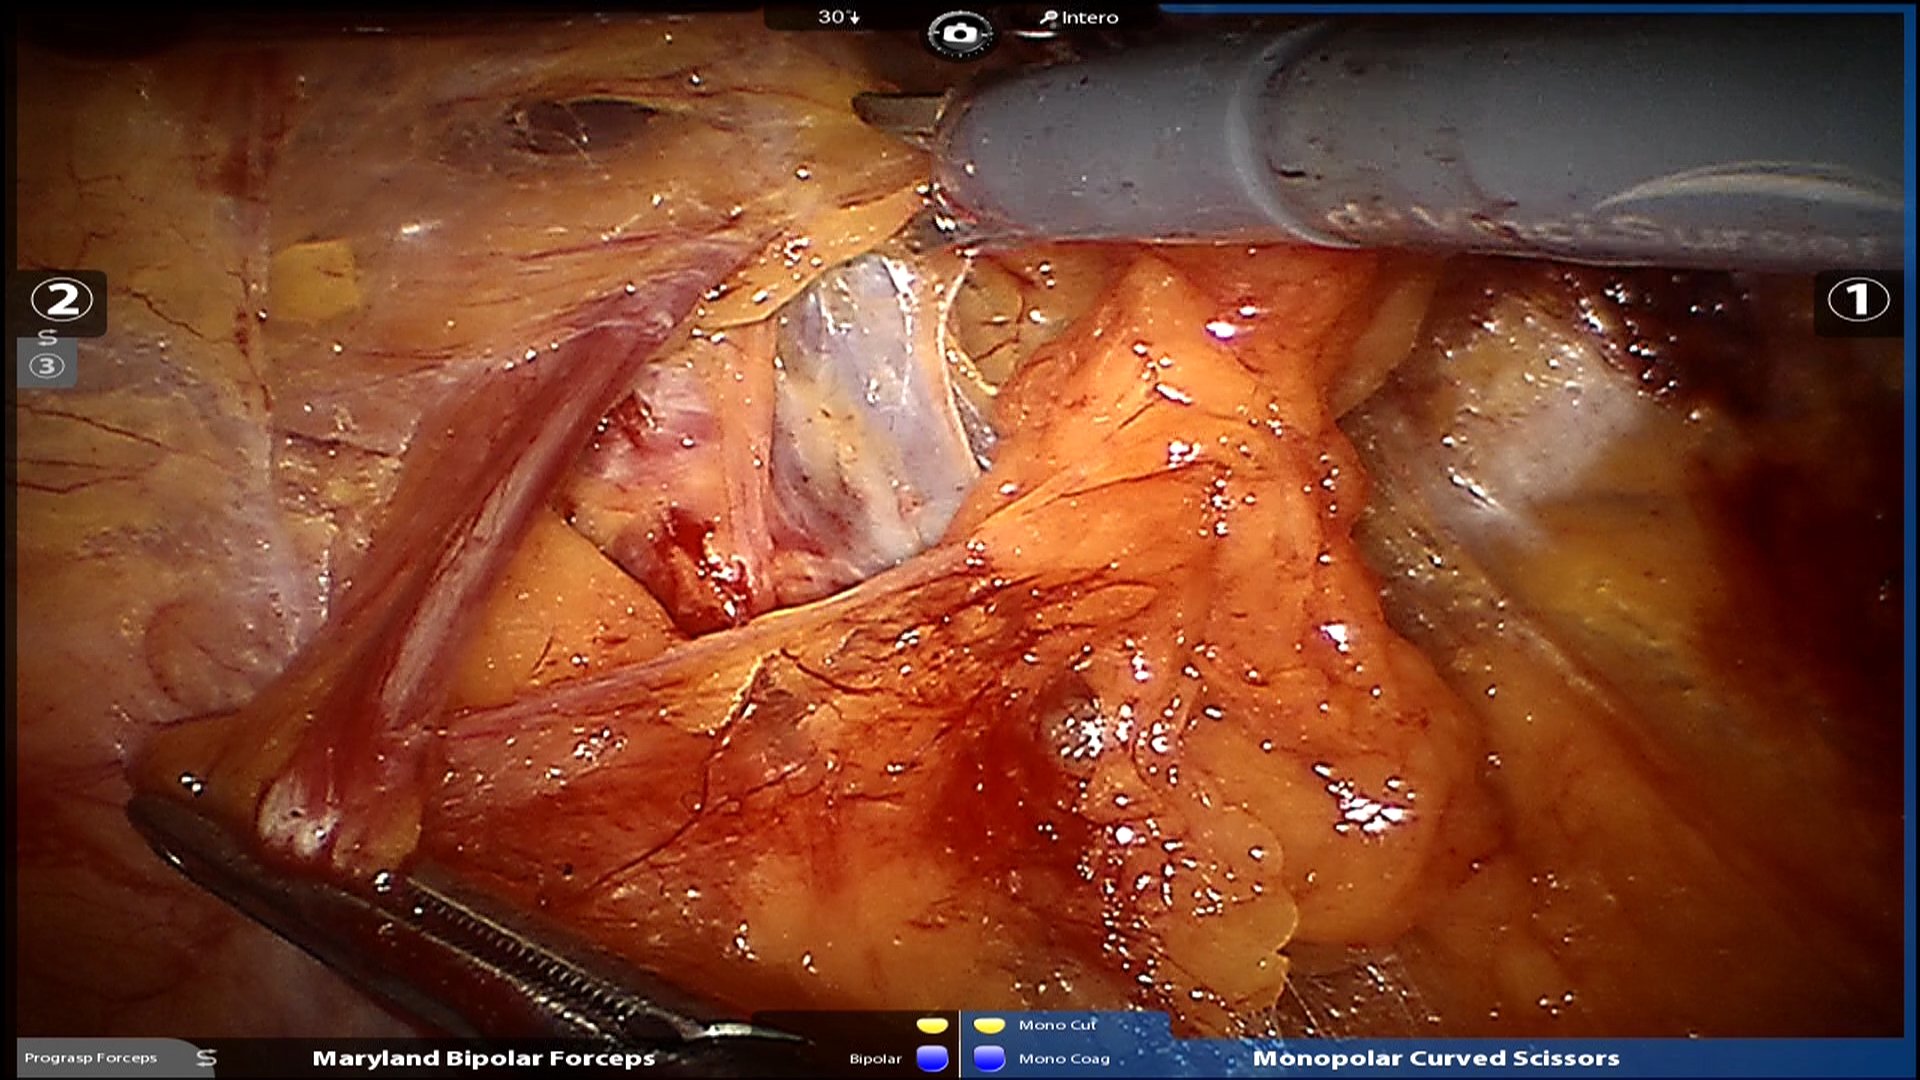The image size is (1920, 1080).
Task: Select the arm 3 number badge
Action: [x=46, y=366]
